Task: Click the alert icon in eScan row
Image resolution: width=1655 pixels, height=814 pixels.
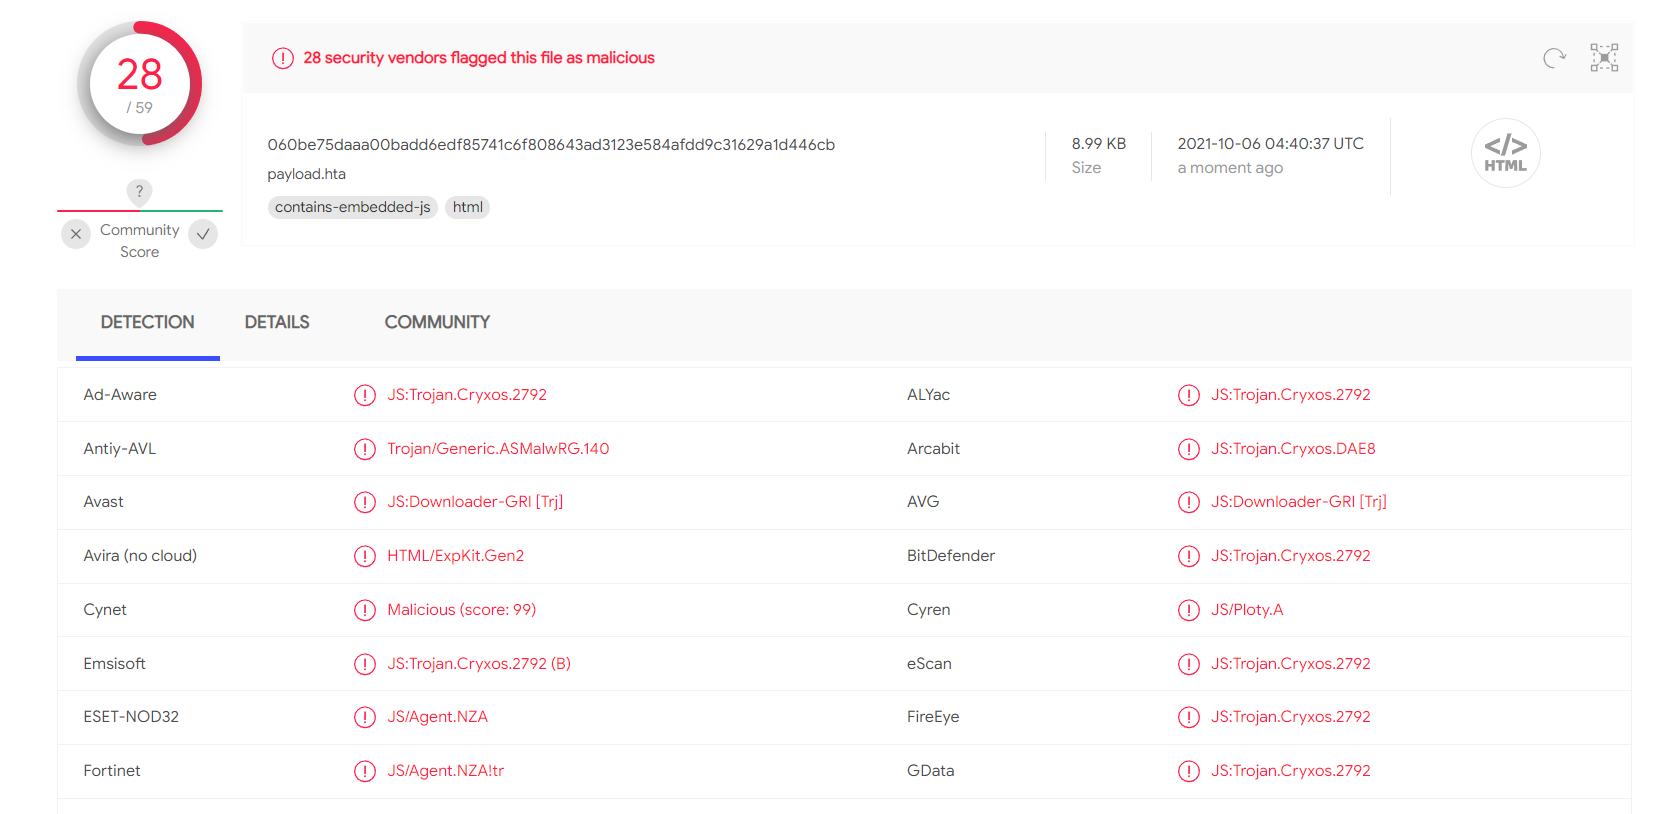Action: (1189, 664)
